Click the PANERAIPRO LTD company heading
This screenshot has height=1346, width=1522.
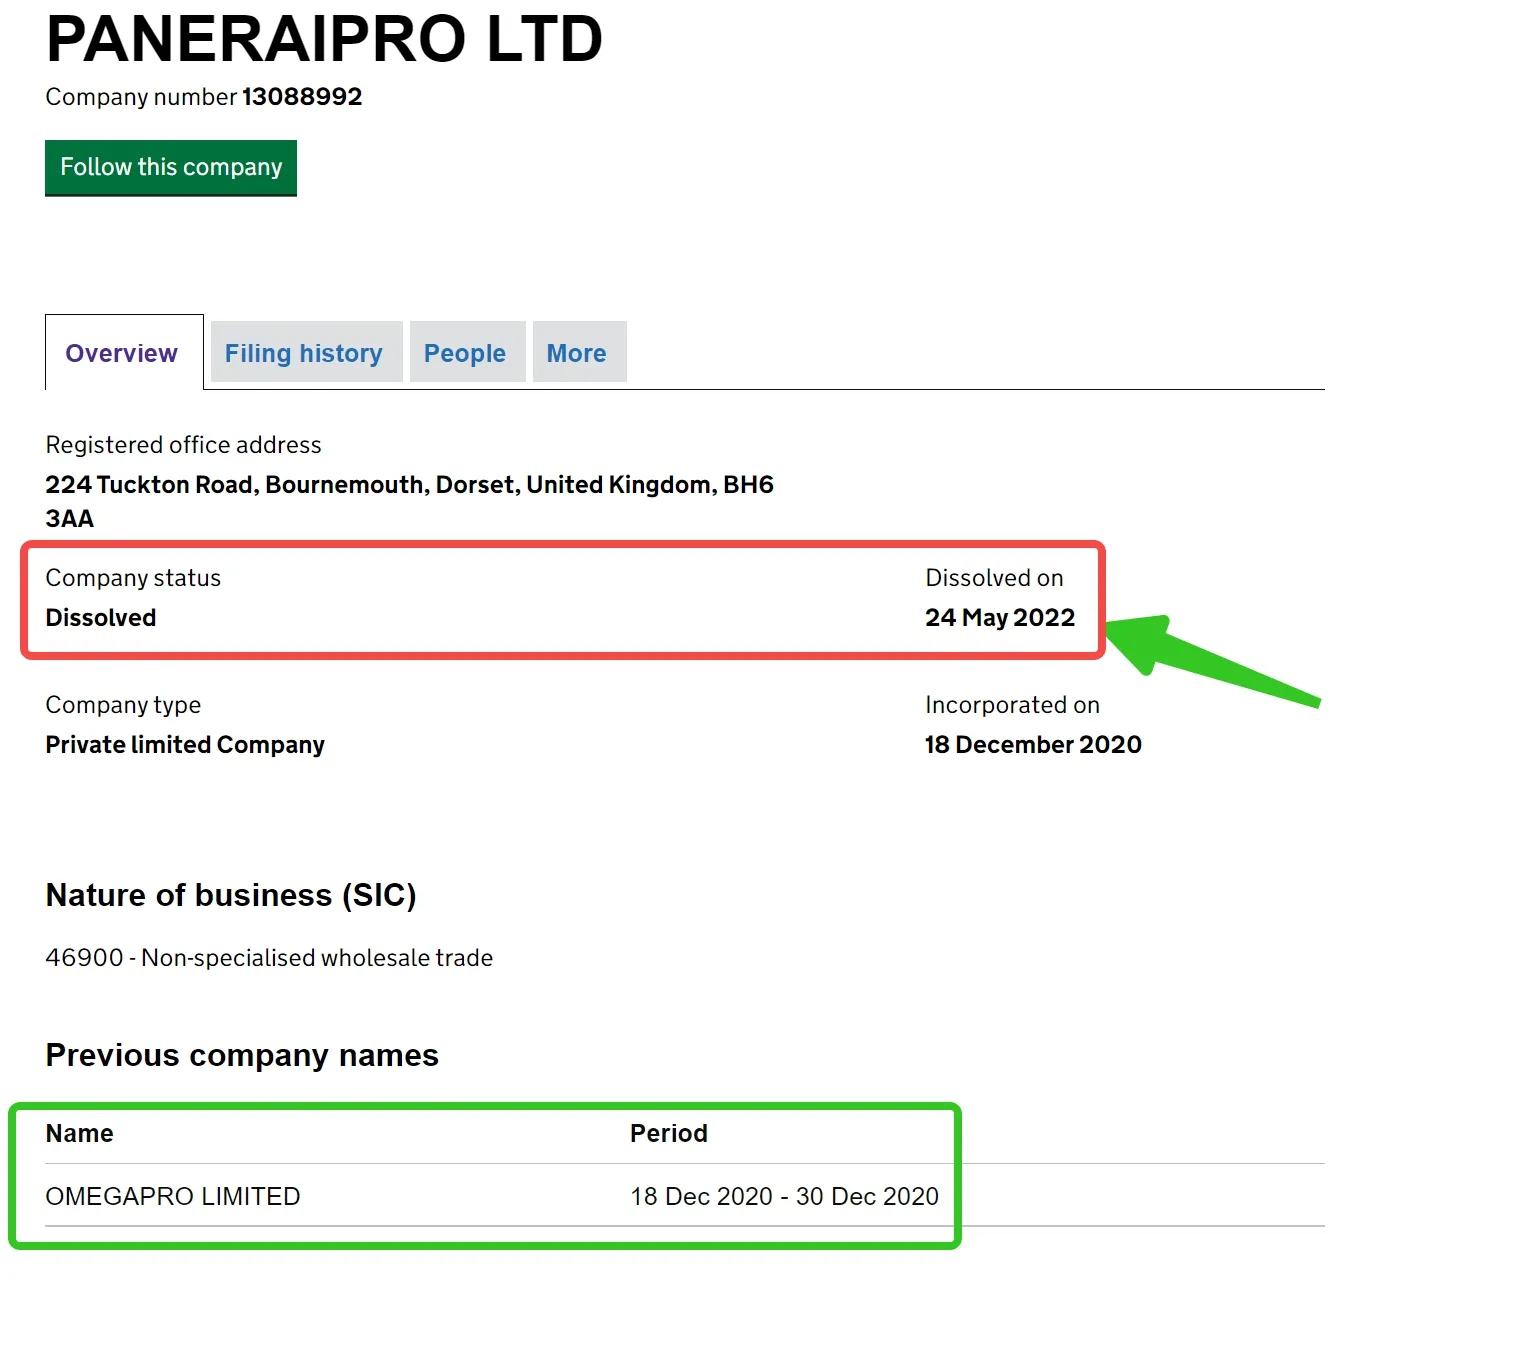click(x=324, y=39)
